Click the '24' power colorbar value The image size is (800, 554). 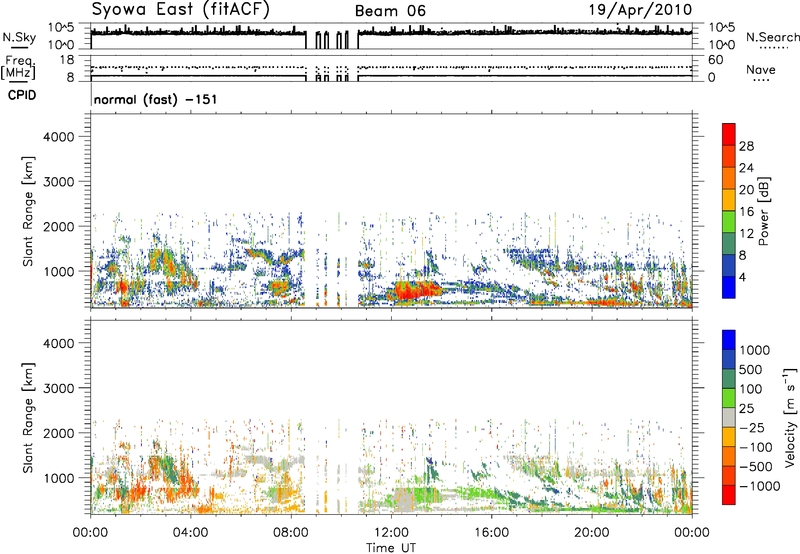pyautogui.click(x=746, y=168)
